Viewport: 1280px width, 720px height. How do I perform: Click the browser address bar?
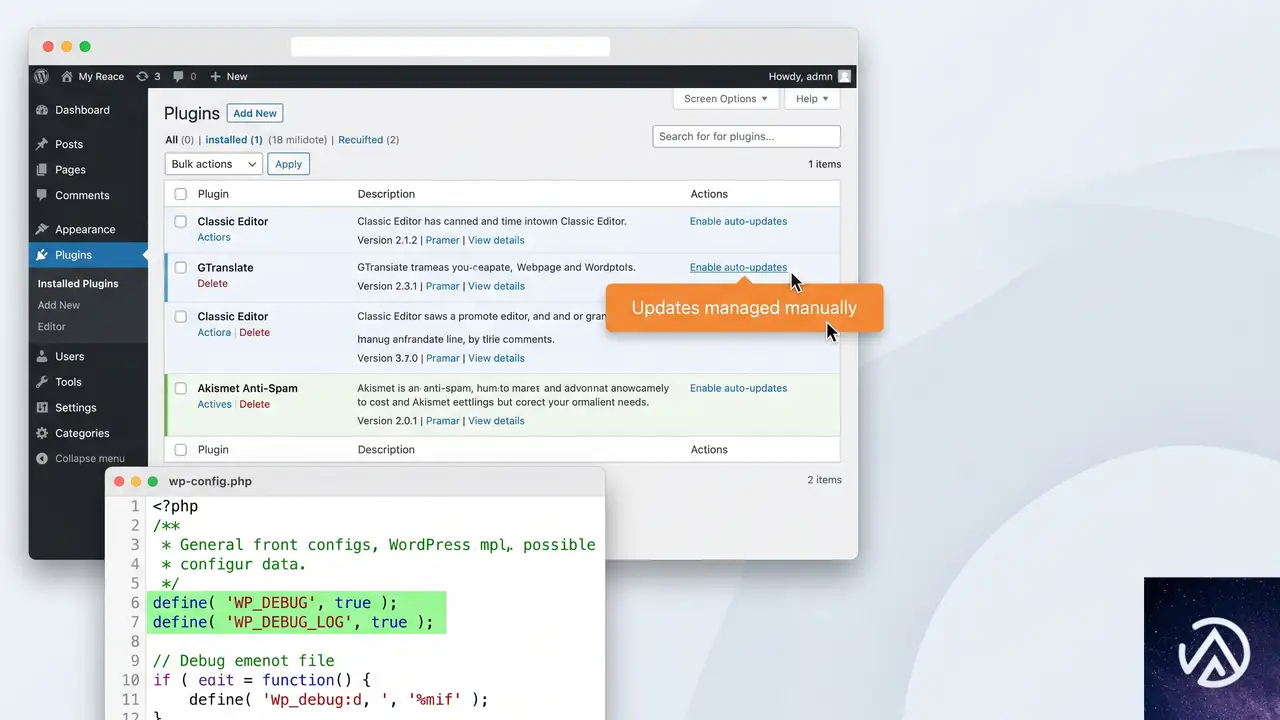[x=450, y=46]
